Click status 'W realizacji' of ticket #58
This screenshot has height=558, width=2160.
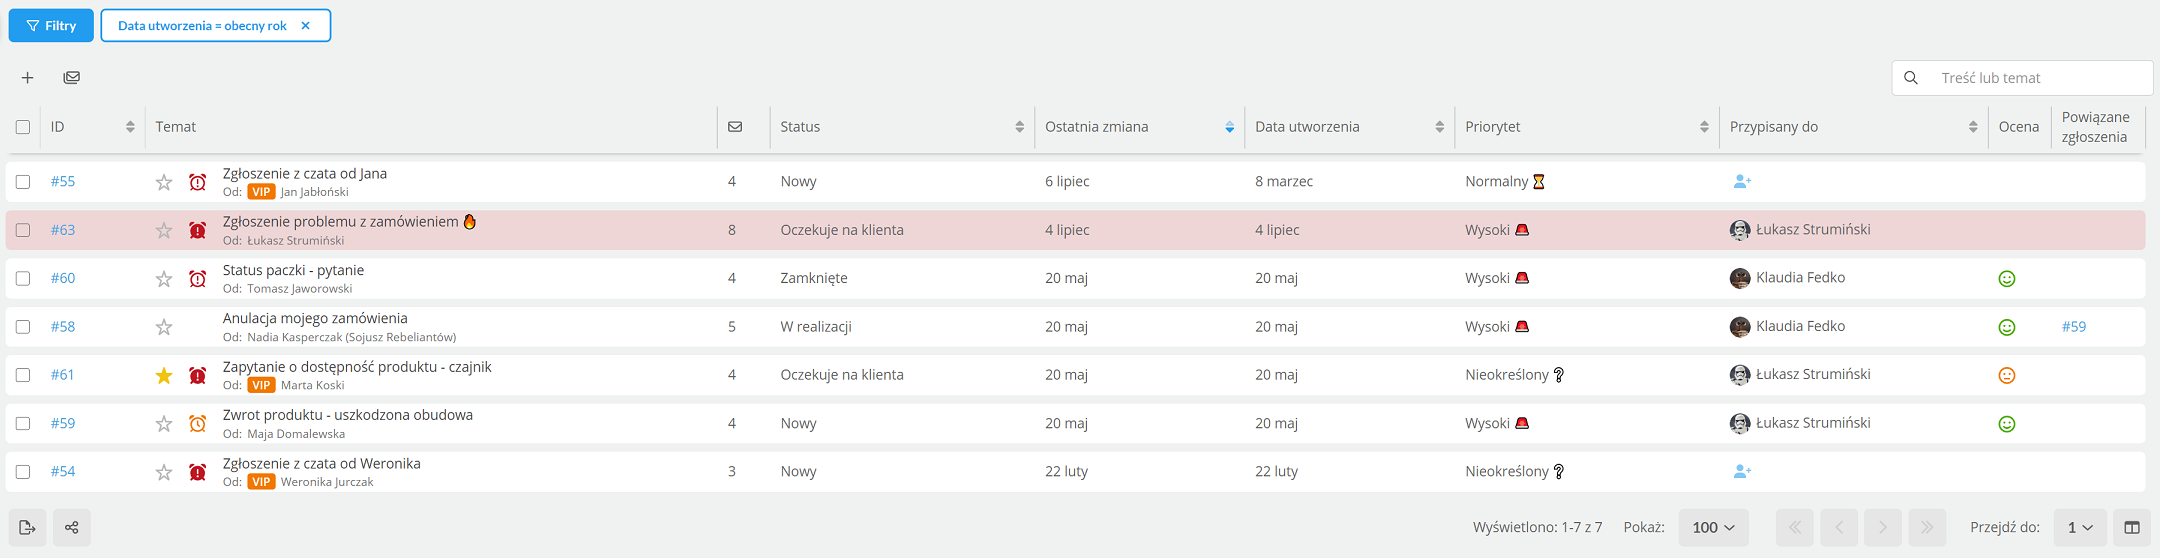click(x=816, y=327)
